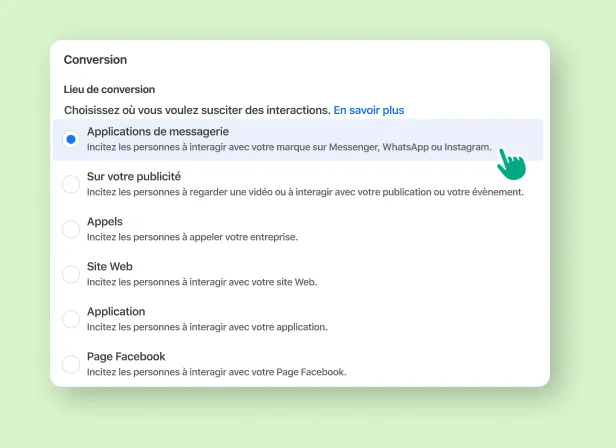Click the Lieu de conversion label
This screenshot has height=448, width=616.
(109, 90)
